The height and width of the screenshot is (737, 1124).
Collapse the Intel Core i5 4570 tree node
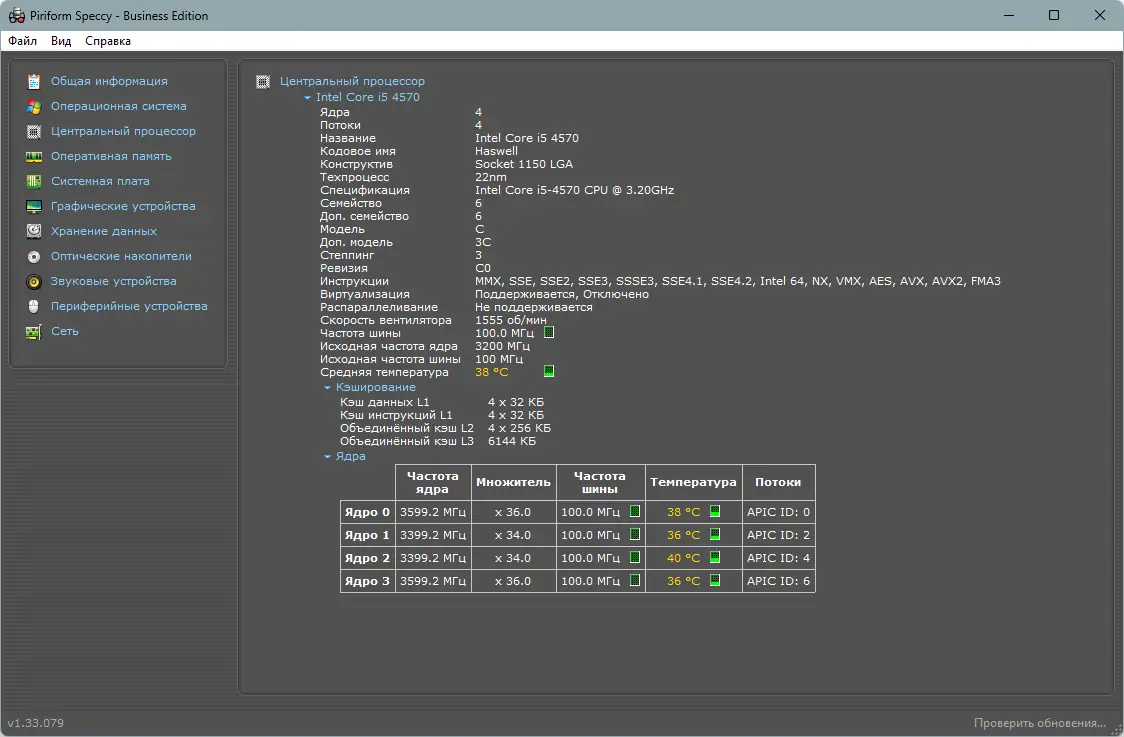pos(308,98)
